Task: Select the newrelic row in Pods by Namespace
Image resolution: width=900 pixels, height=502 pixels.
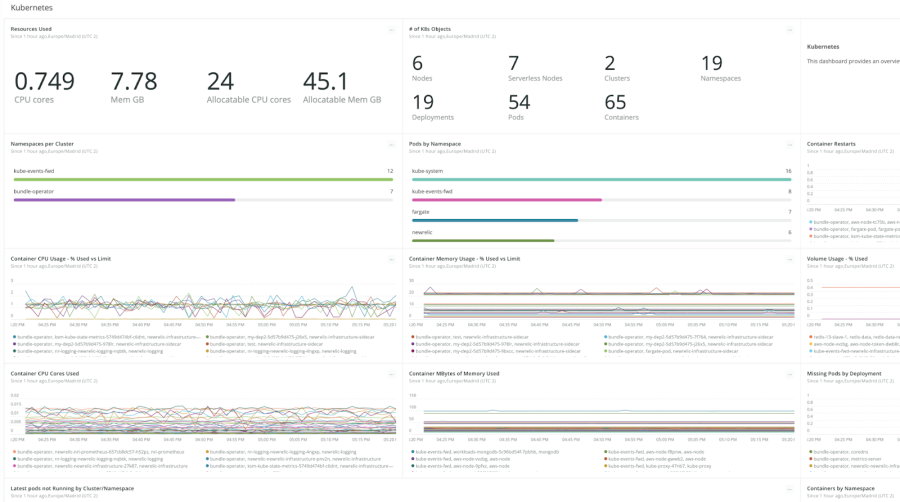Action: [602, 236]
